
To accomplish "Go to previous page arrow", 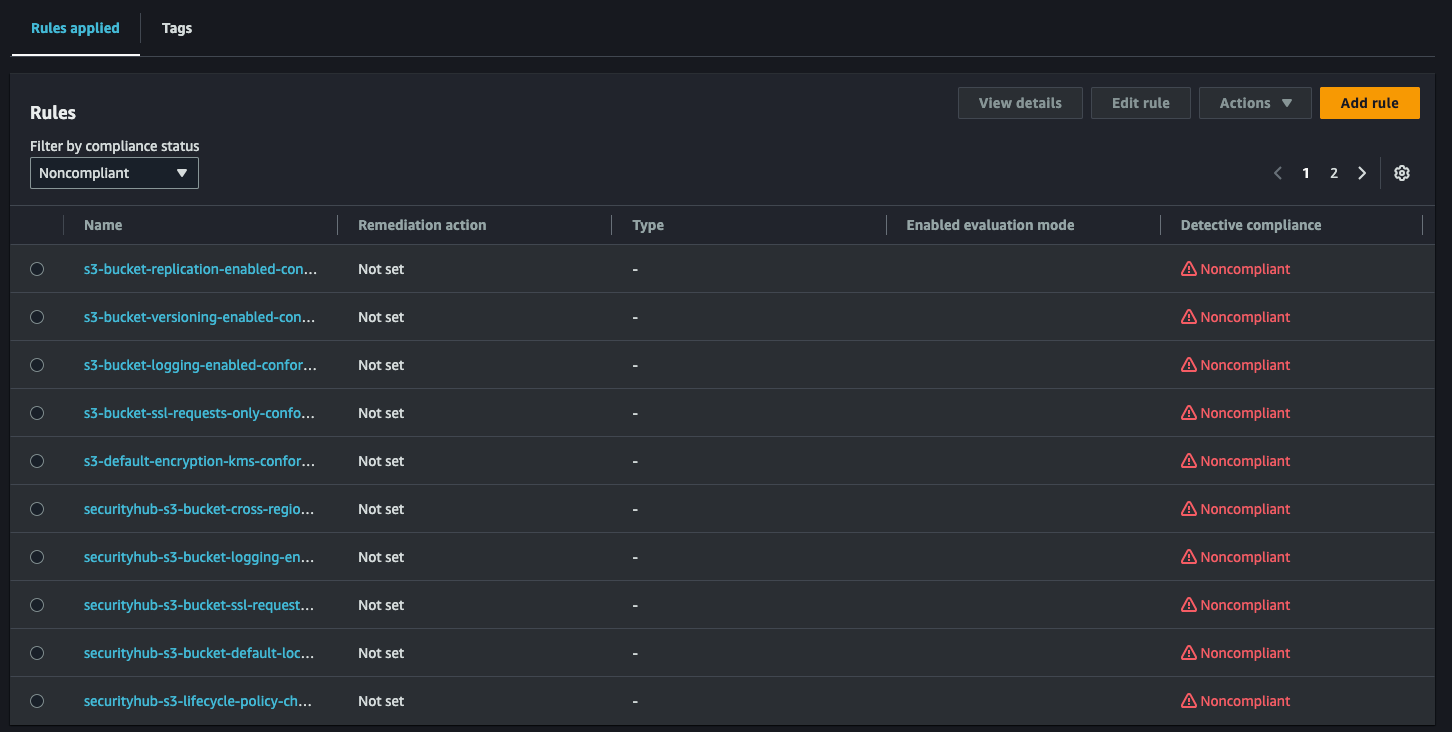I will 1278,173.
